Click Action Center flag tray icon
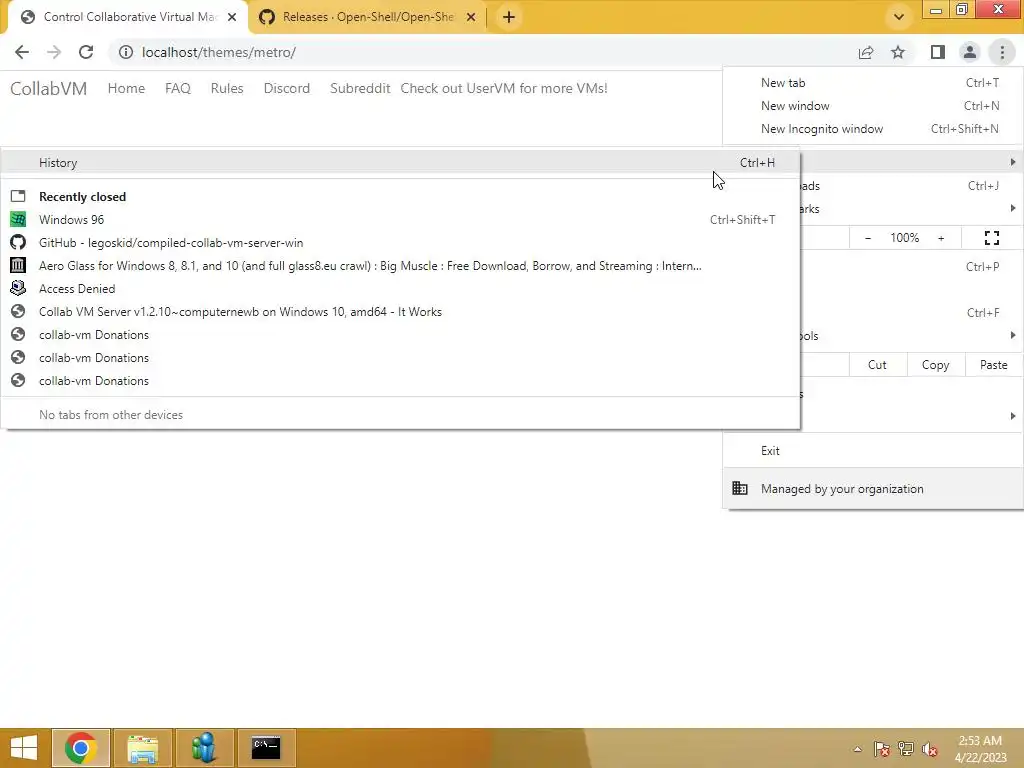The width and height of the screenshot is (1024, 768). click(x=881, y=749)
